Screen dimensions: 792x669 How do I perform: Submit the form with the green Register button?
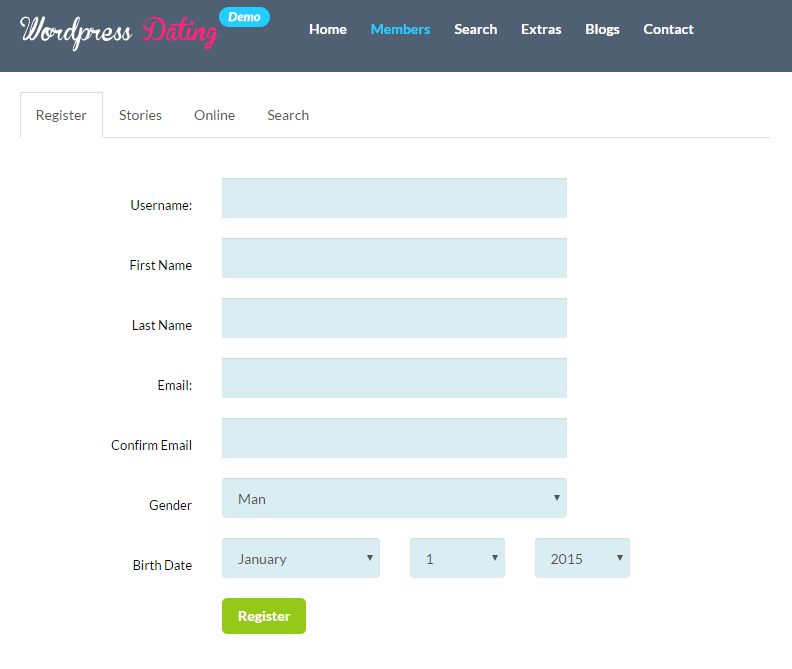tap(264, 616)
